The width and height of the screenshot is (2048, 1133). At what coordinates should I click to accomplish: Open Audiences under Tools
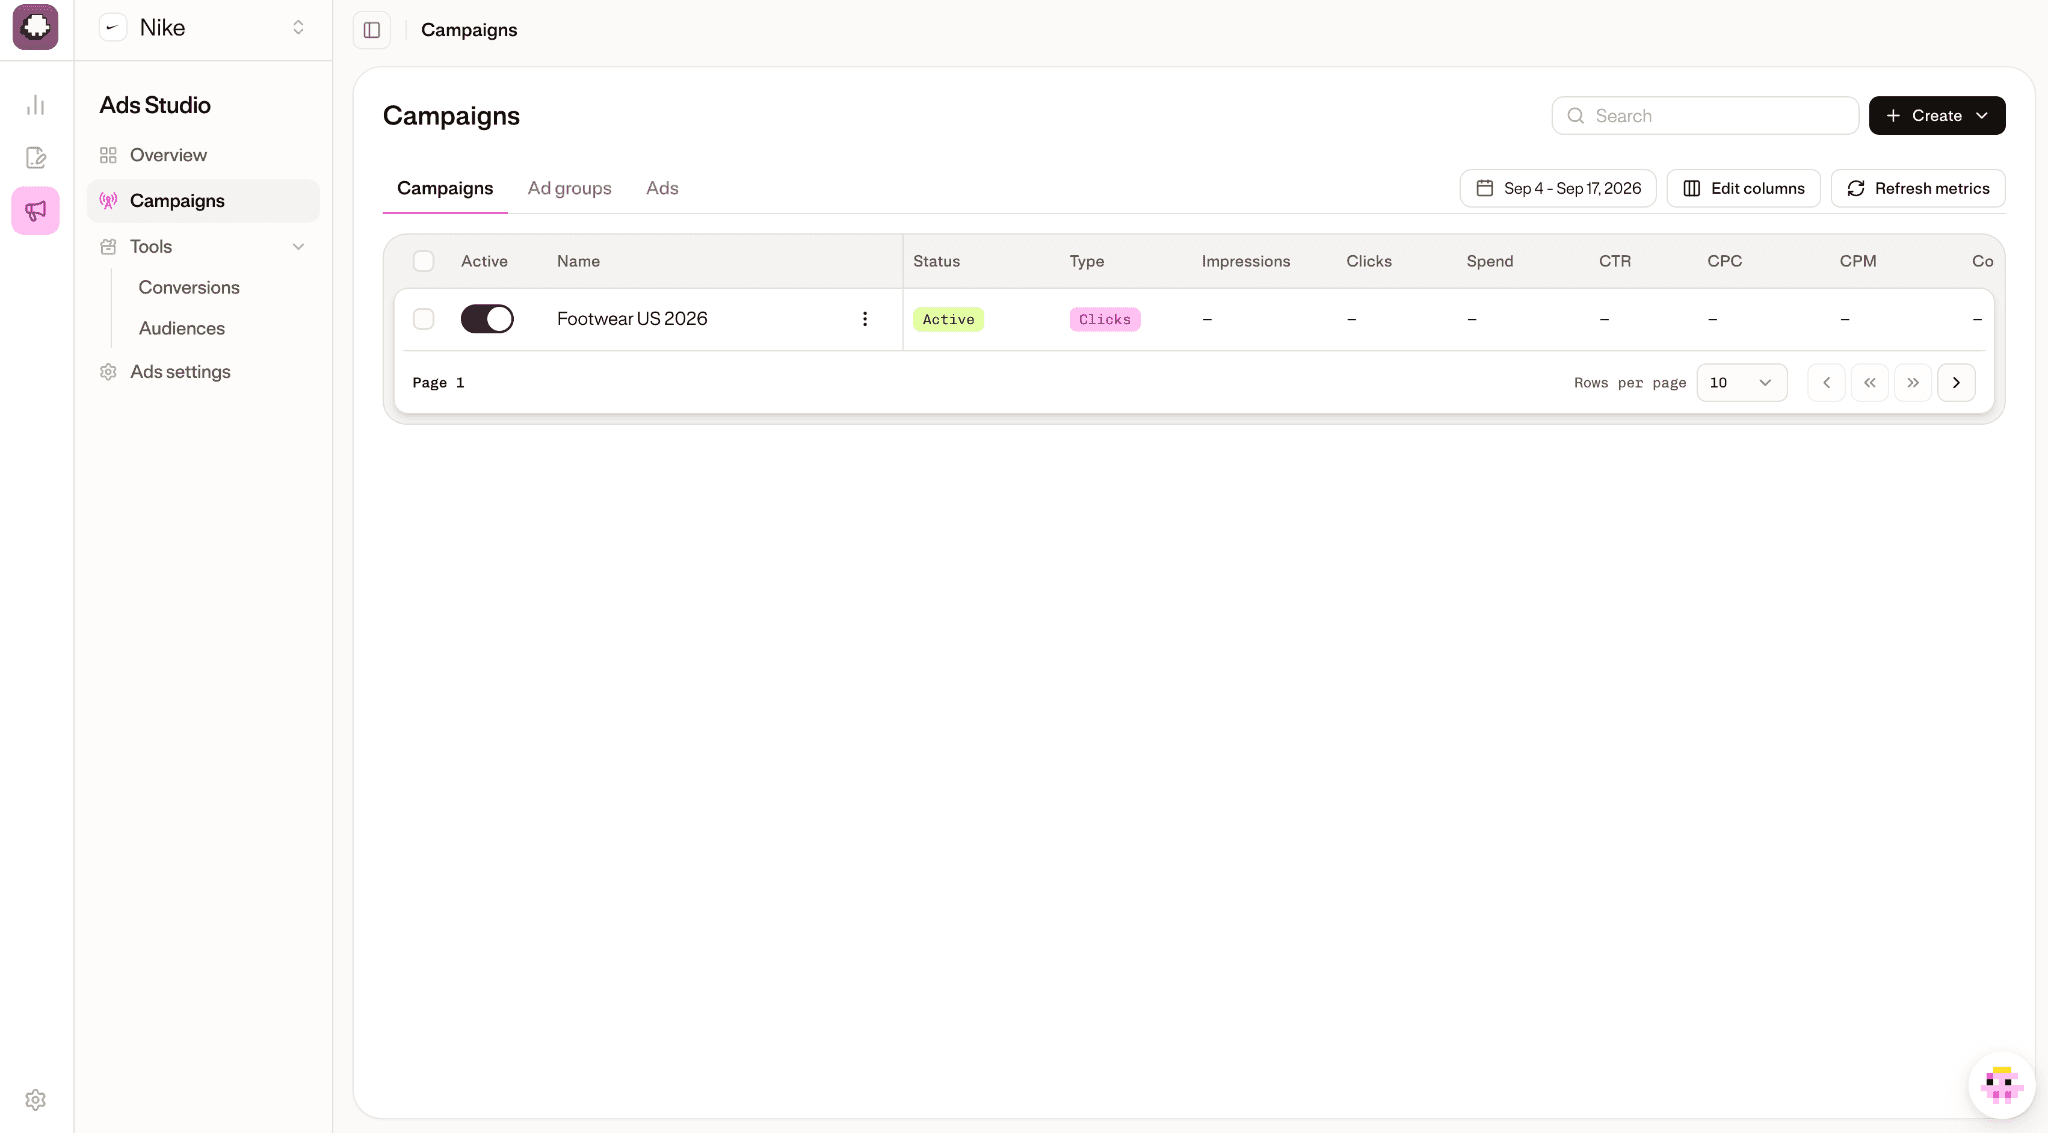(x=182, y=329)
